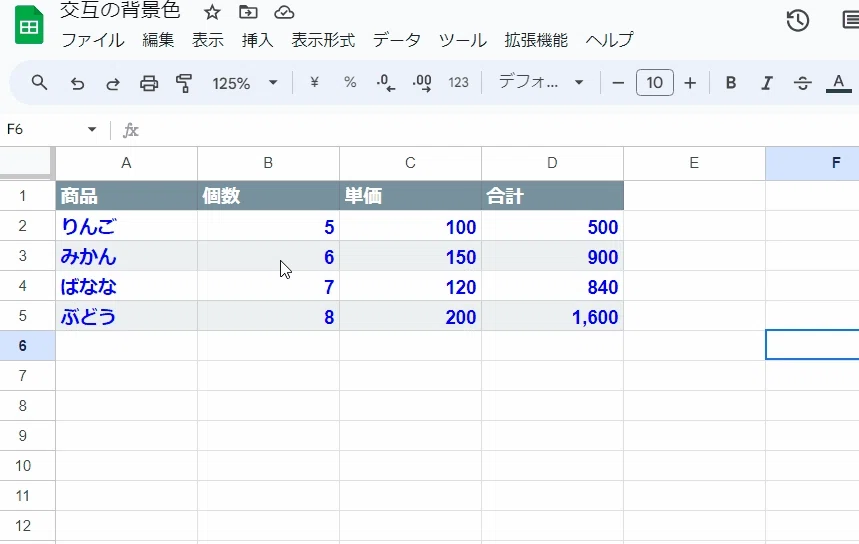Decrease decimal places
The width and height of the screenshot is (859, 544).
[x=386, y=83]
